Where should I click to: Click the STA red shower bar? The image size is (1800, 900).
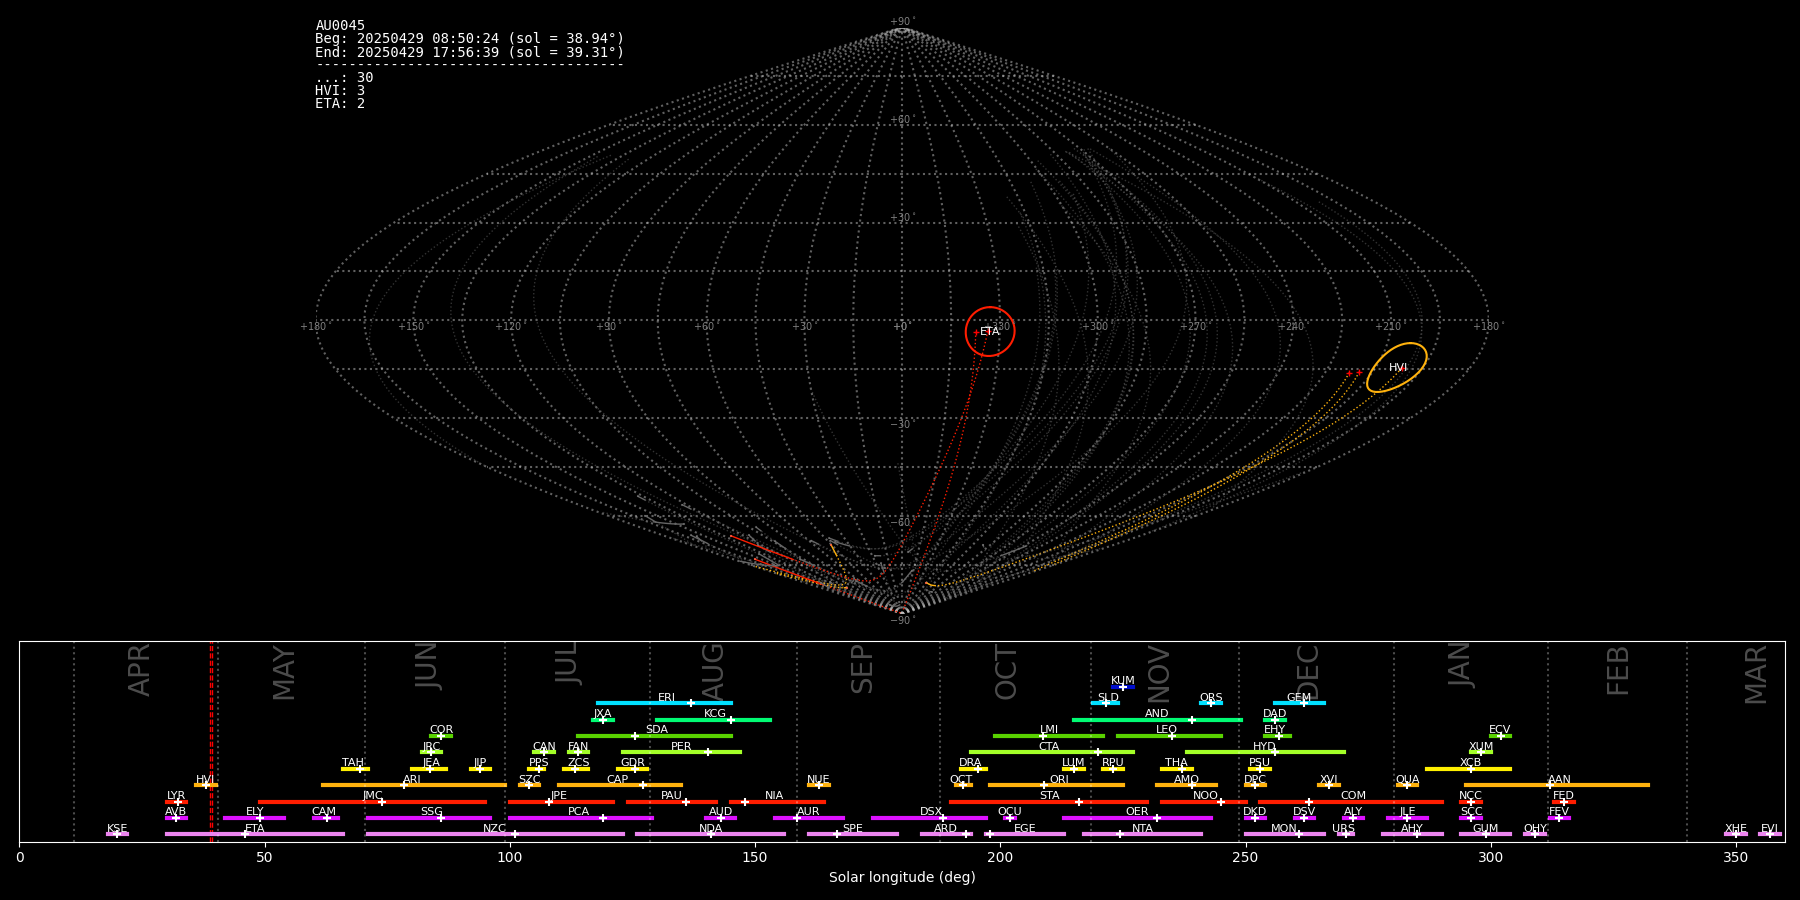pyautogui.click(x=1049, y=801)
